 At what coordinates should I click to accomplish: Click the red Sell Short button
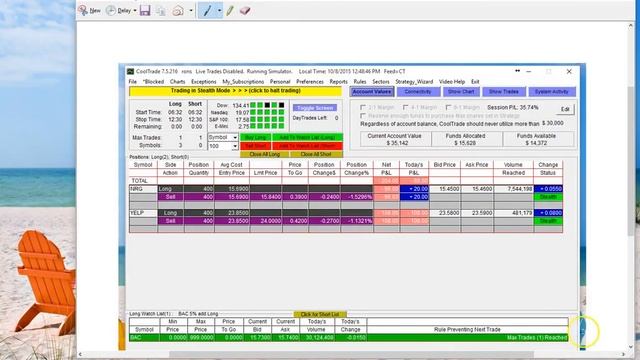[x=256, y=146]
